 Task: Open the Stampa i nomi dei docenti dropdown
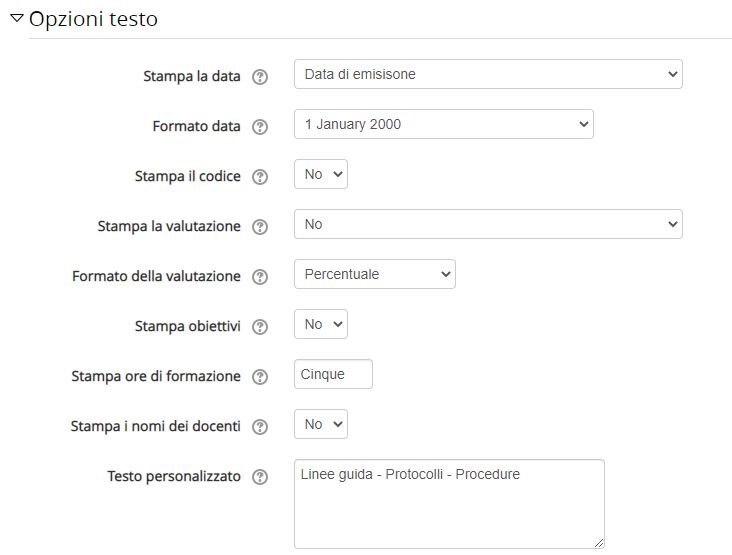[x=321, y=424]
